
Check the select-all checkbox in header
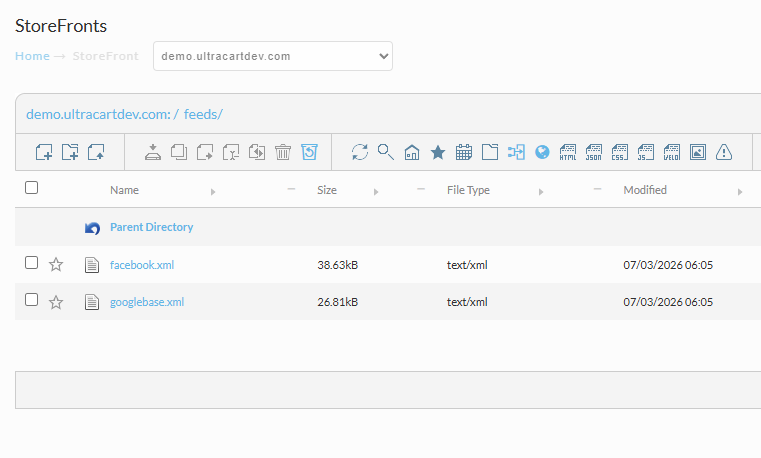click(x=32, y=188)
